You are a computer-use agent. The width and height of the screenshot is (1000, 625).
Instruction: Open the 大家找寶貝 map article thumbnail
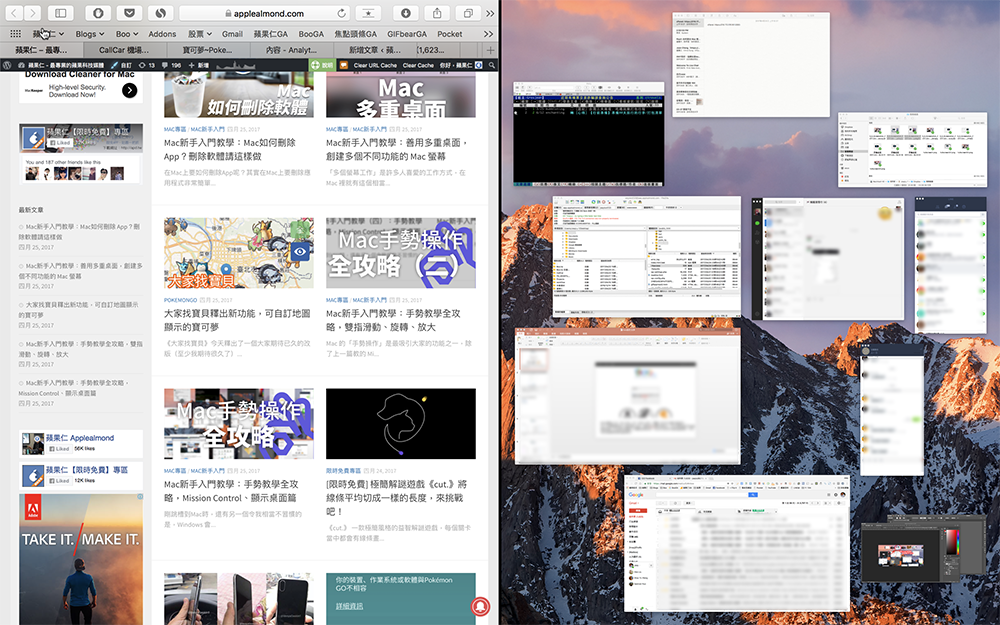(239, 253)
